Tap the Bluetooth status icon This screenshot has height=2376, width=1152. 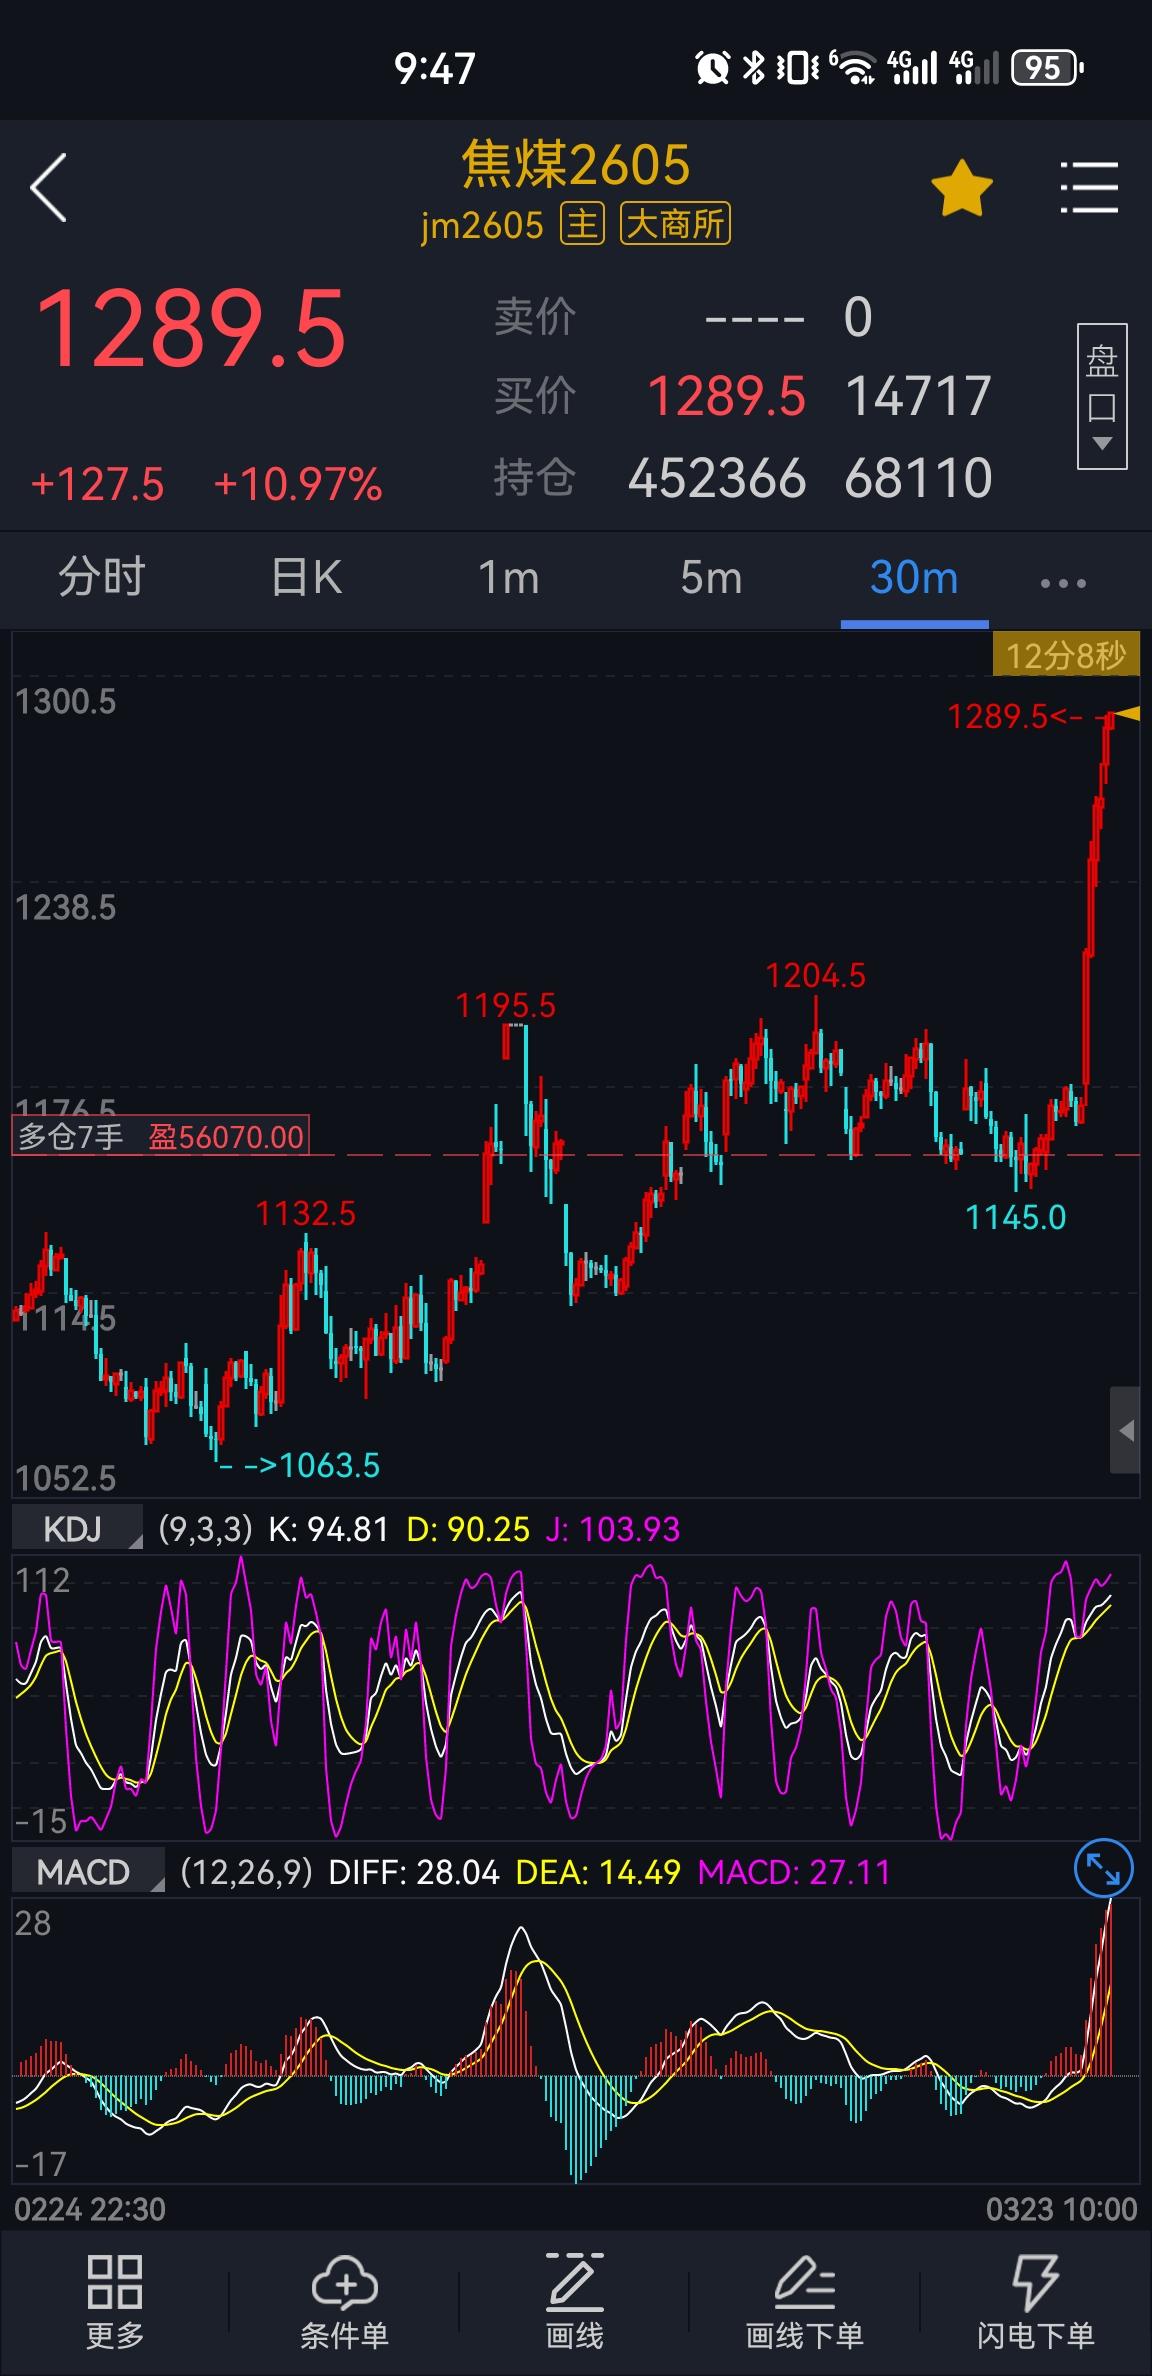pos(753,68)
